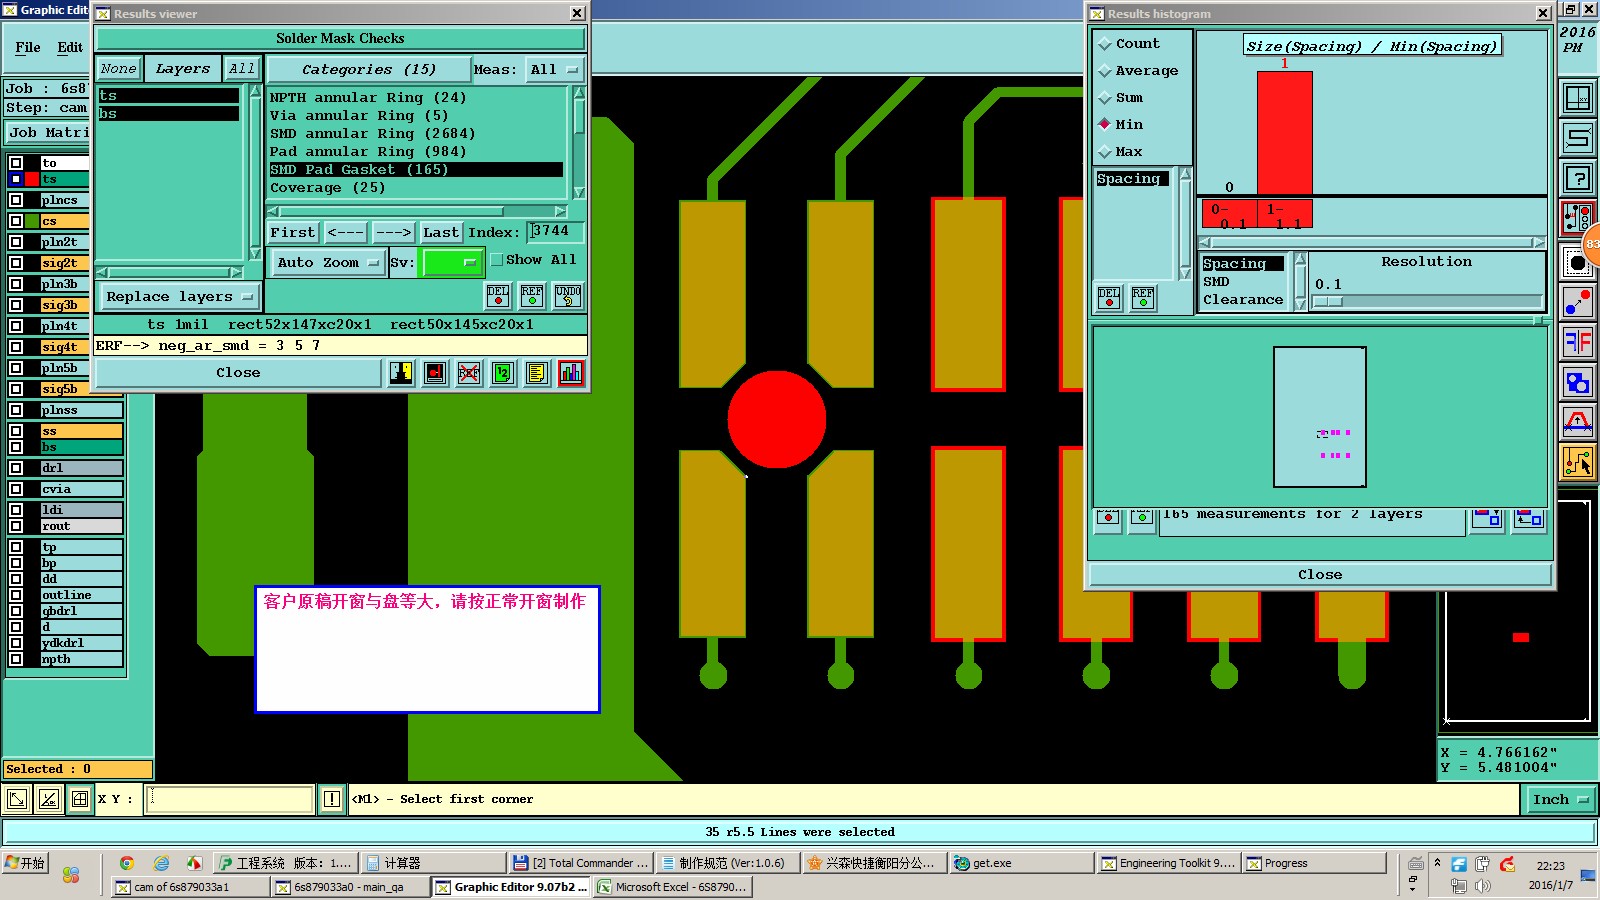Click the mirrored F flip icon
The image size is (1600, 900).
pos(1577,342)
